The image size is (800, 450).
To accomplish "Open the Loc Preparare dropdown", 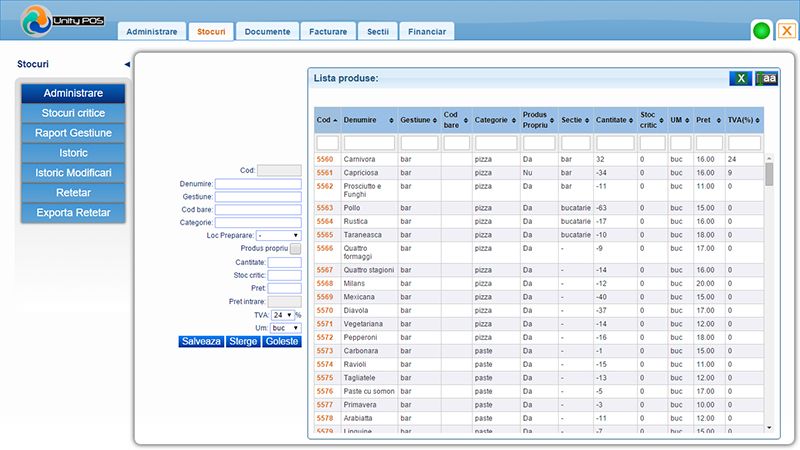I will (278, 235).
